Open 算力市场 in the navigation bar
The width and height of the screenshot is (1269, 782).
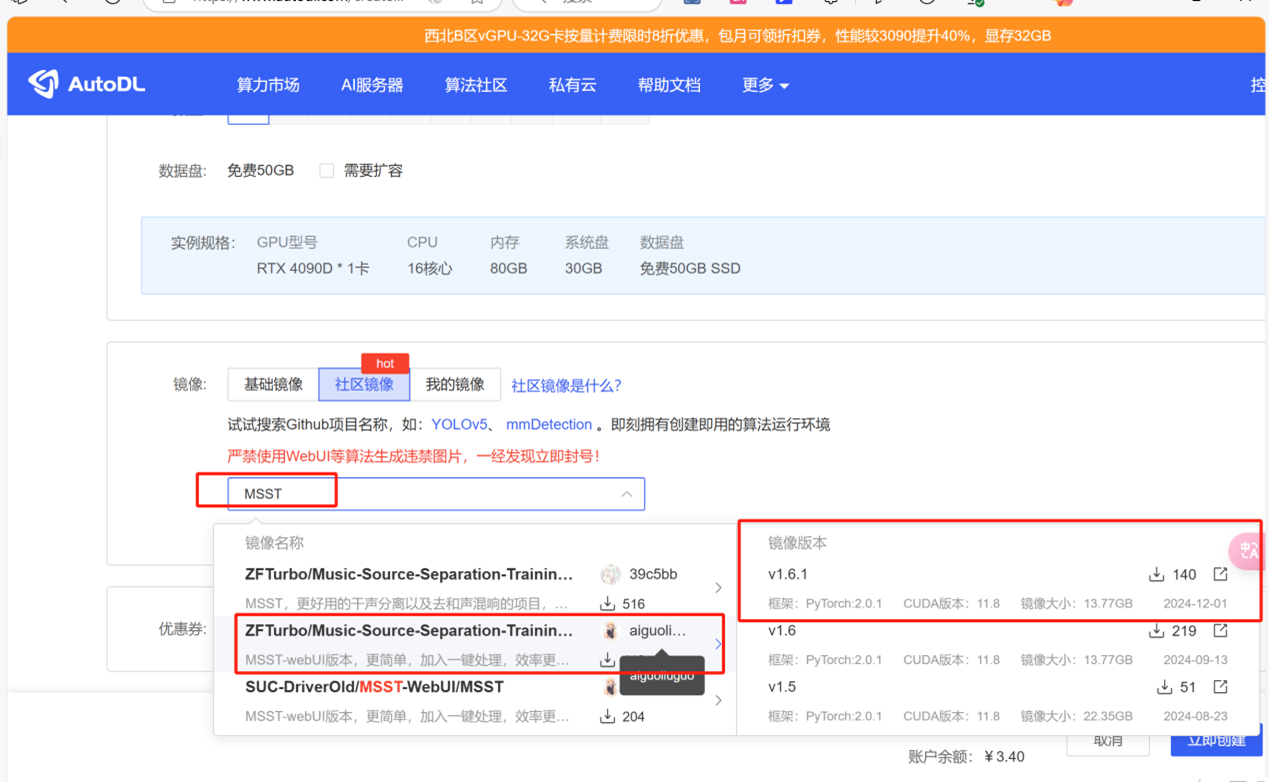268,85
